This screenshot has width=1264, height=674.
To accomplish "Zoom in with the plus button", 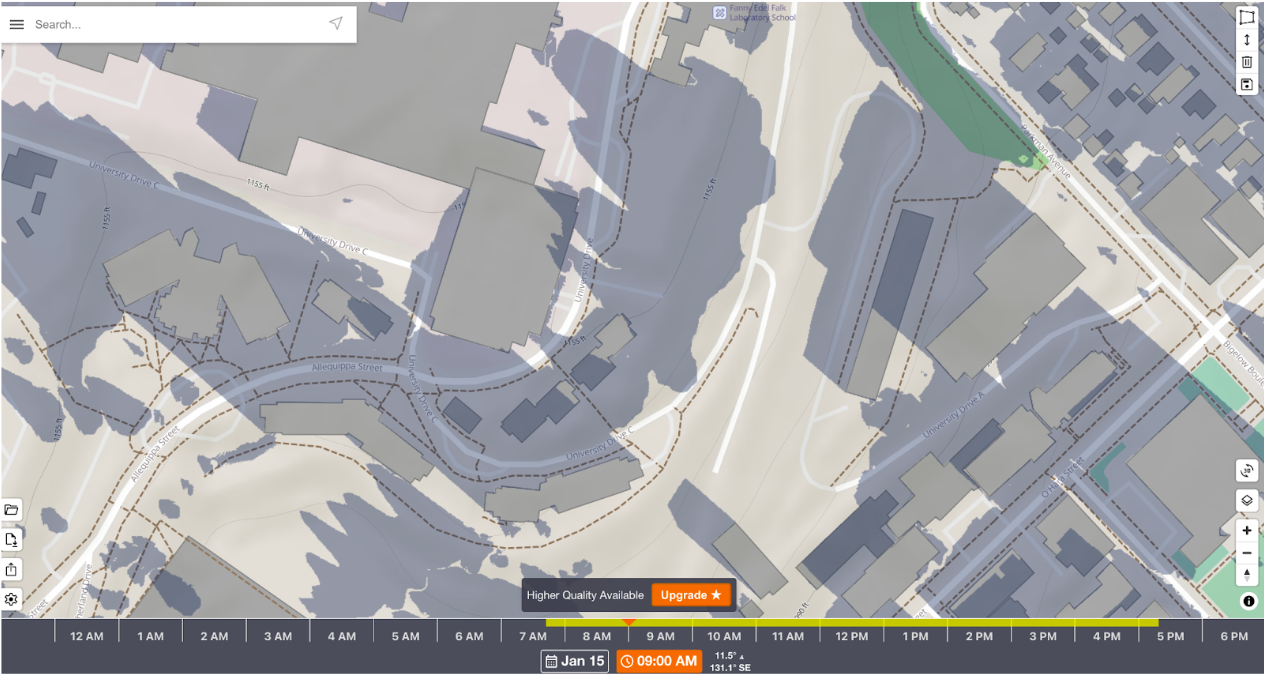I will pyautogui.click(x=1246, y=531).
